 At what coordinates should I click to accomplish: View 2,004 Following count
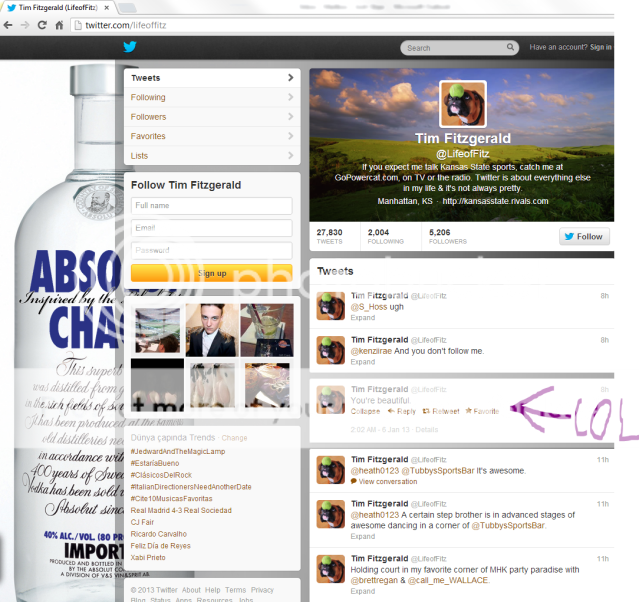[386, 236]
